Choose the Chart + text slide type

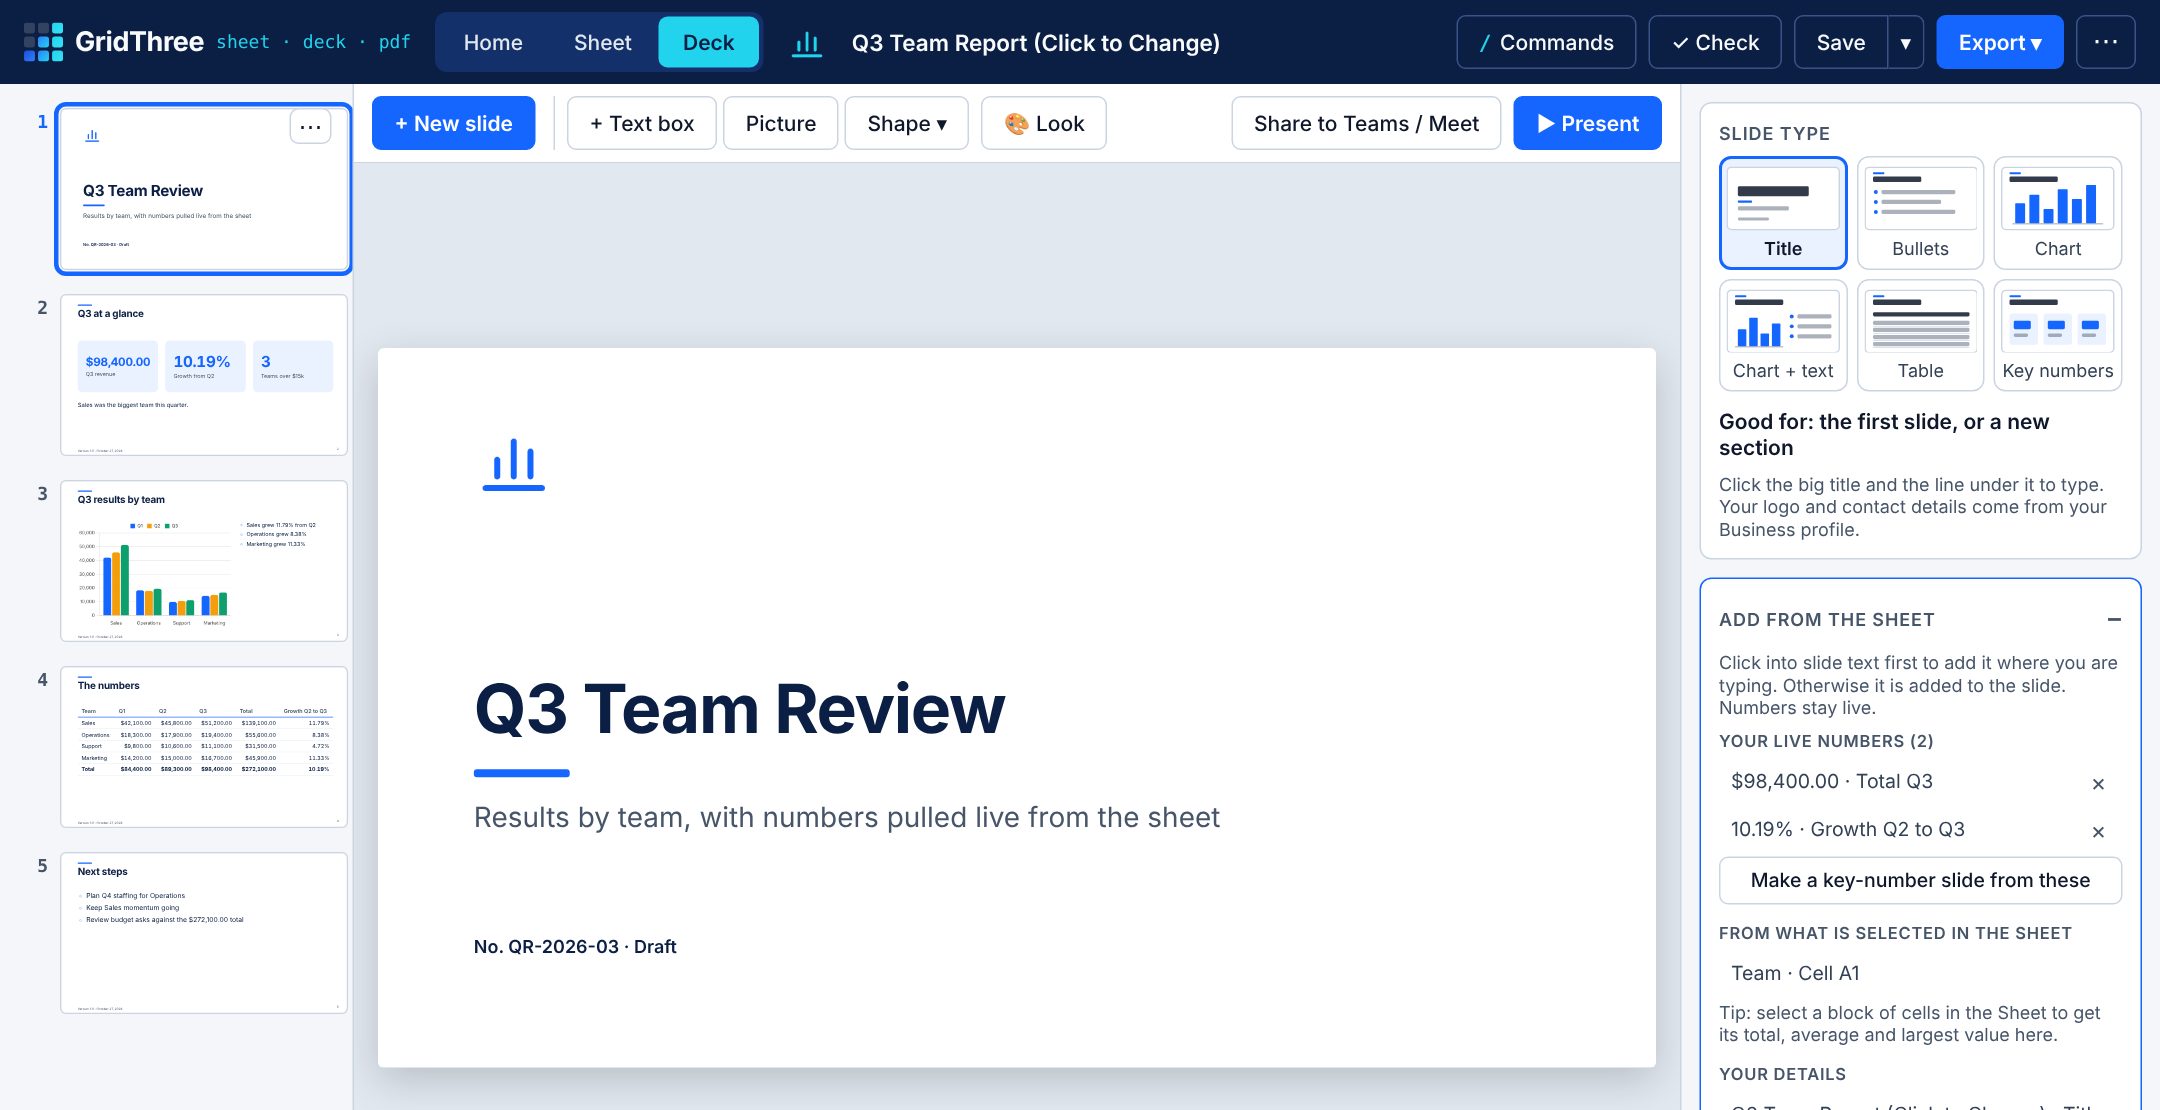coord(1782,335)
